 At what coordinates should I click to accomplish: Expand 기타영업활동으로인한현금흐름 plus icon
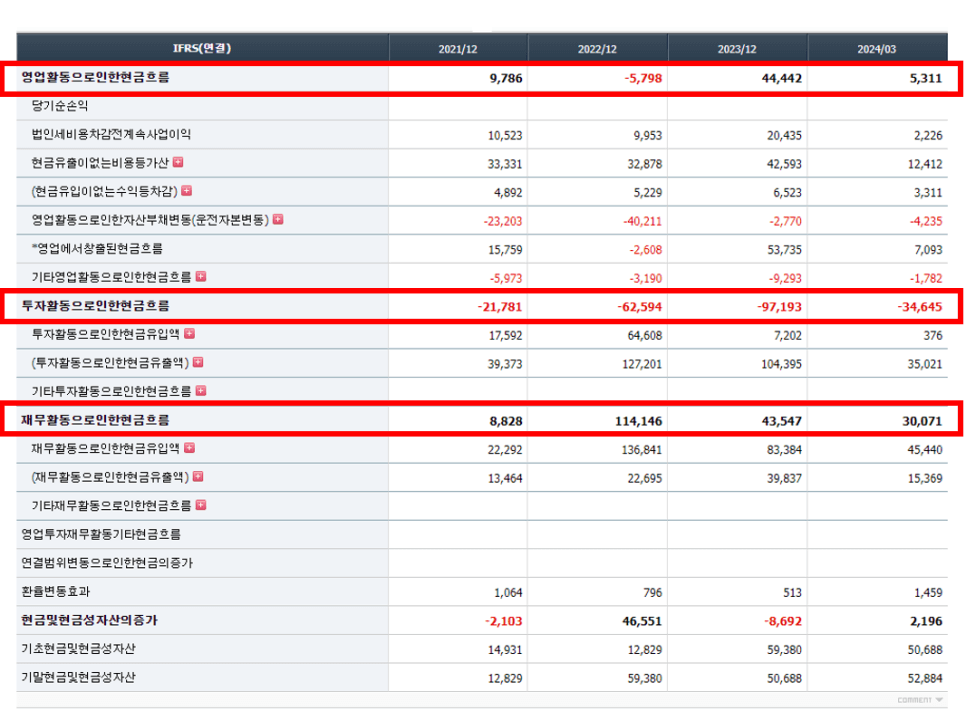pyautogui.click(x=201, y=277)
